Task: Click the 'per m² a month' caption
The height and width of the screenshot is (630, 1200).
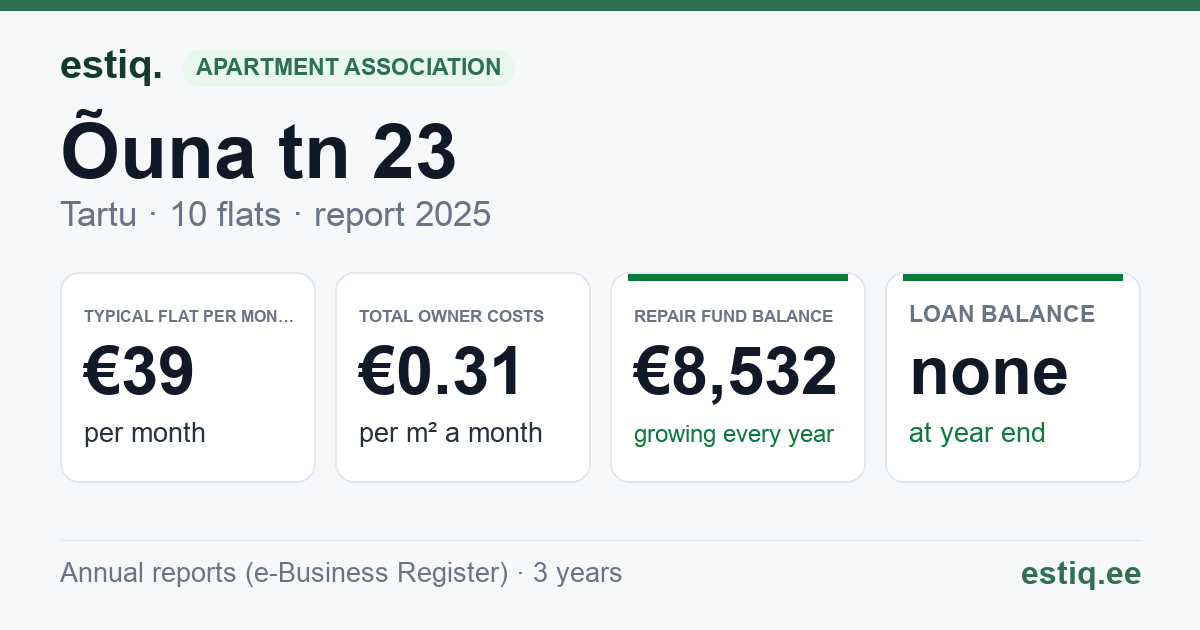Action: tap(451, 433)
